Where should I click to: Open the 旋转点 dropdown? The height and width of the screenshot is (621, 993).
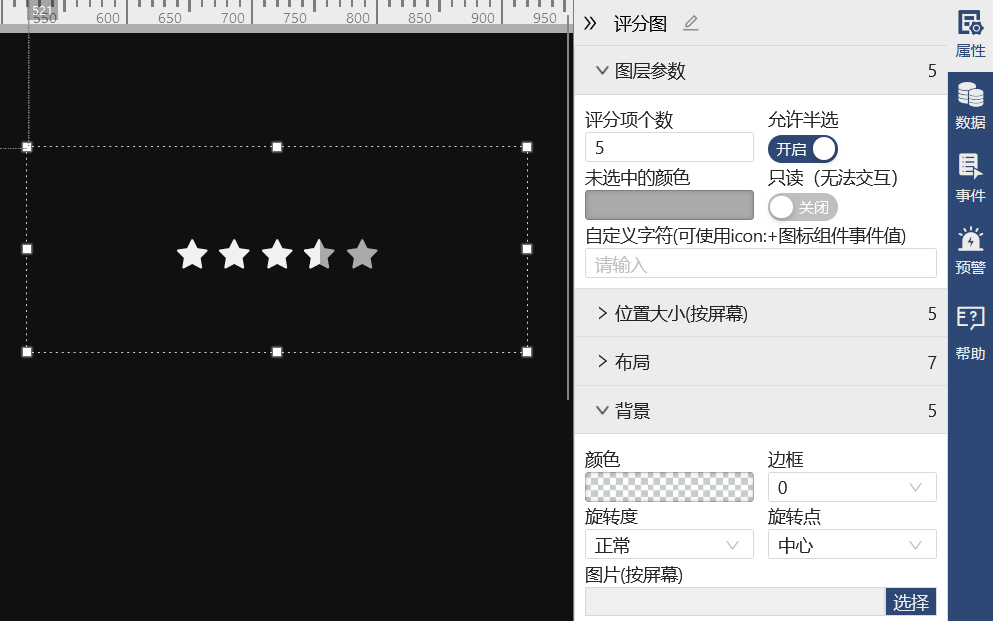pyautogui.click(x=852, y=544)
